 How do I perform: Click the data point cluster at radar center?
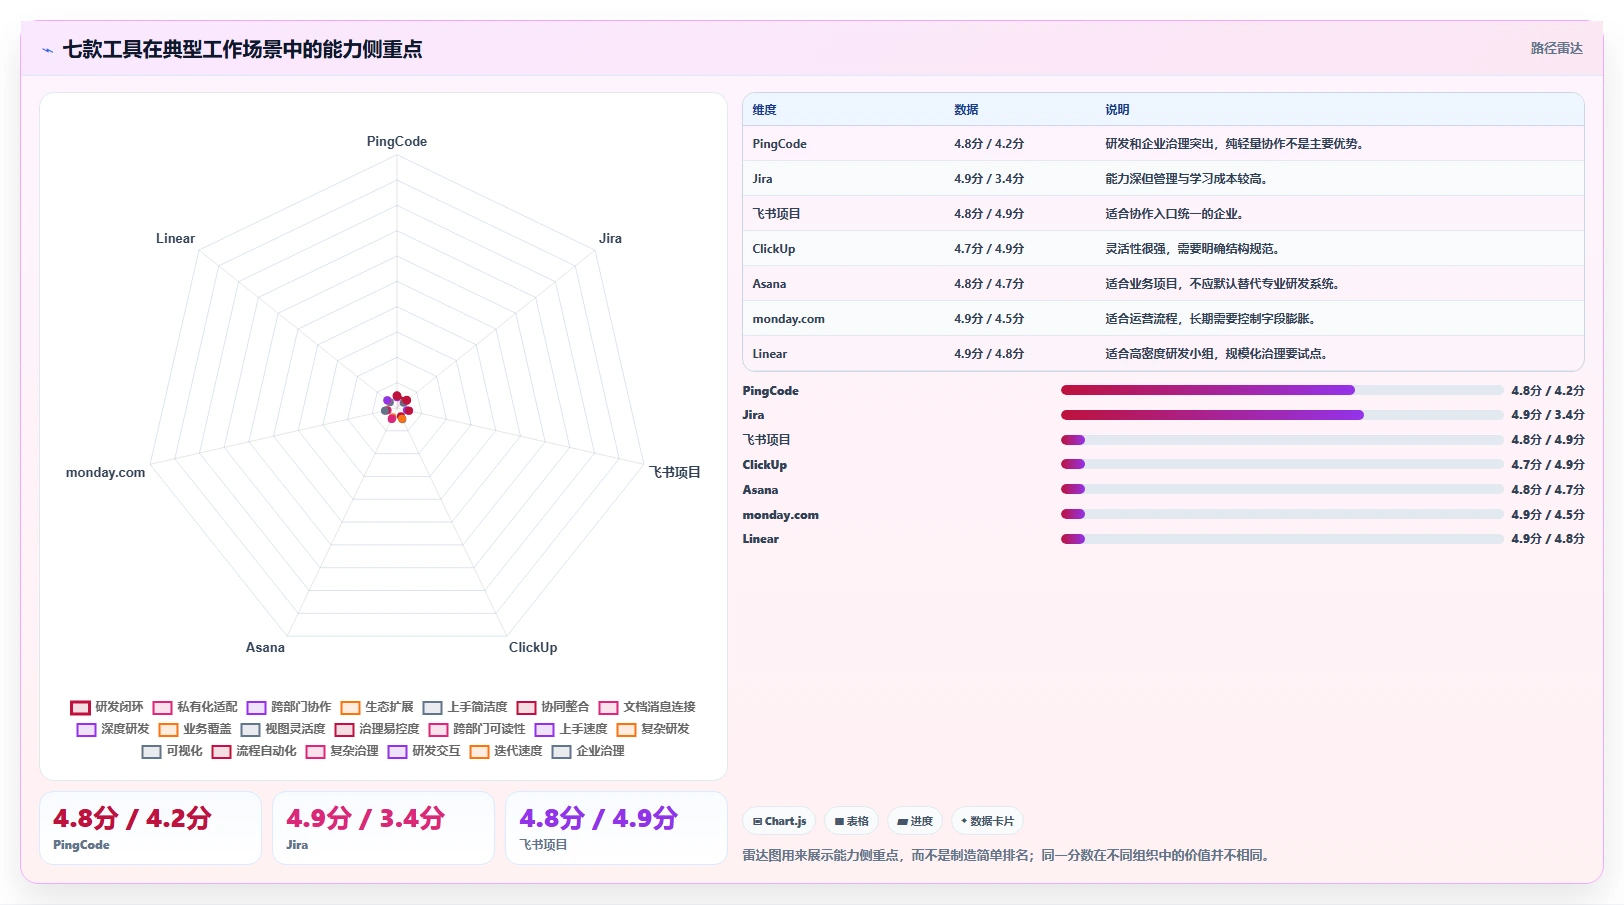point(397,407)
